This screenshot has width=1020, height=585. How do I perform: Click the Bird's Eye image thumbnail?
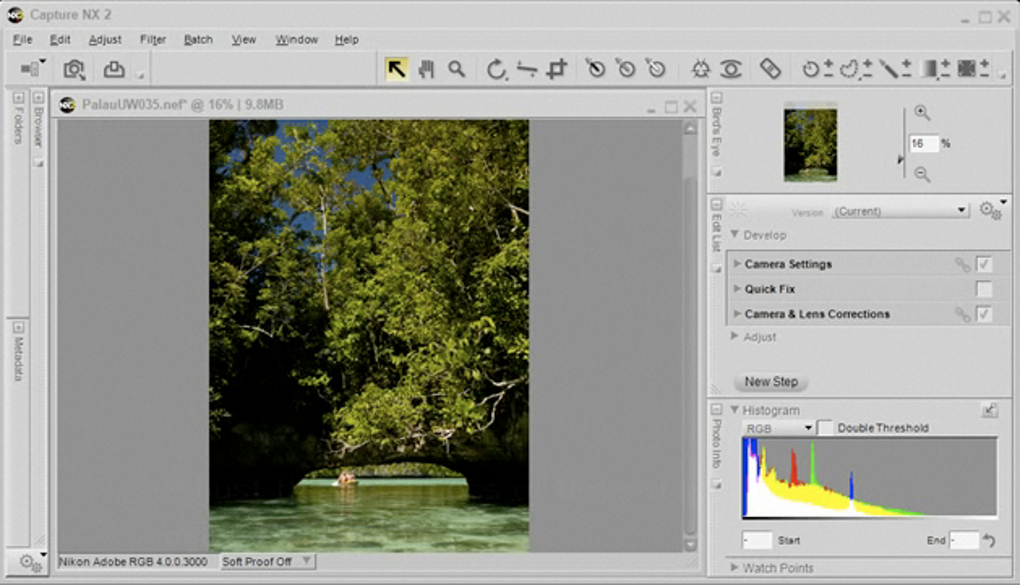(810, 144)
